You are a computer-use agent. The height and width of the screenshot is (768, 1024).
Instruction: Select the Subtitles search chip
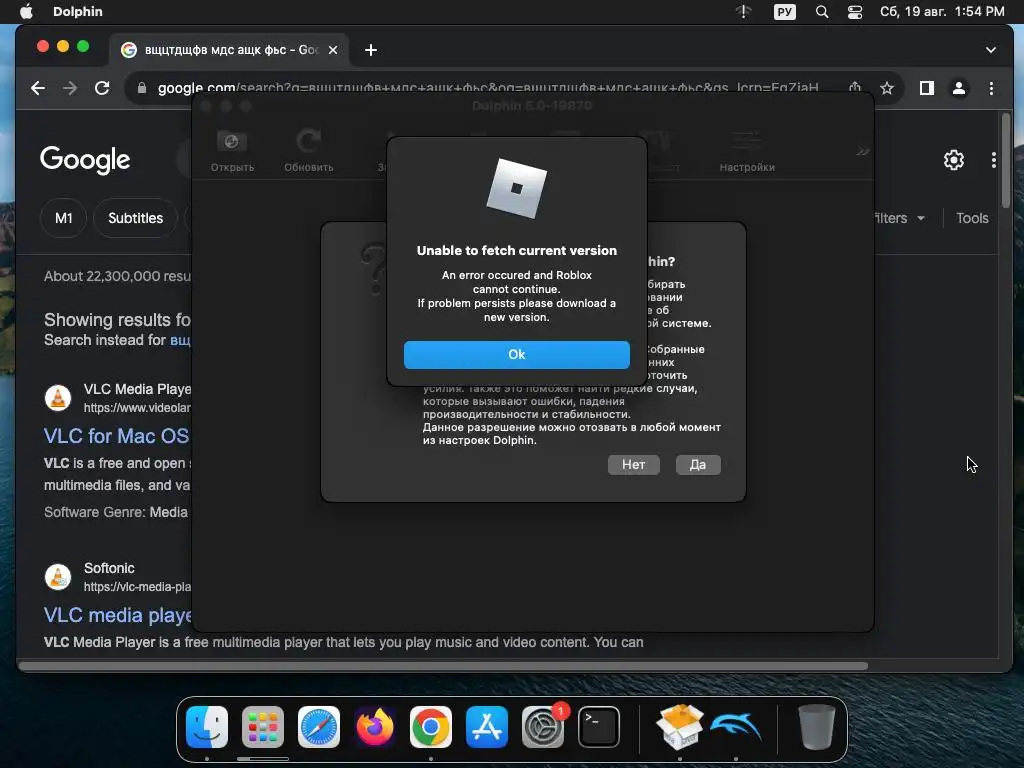point(135,218)
